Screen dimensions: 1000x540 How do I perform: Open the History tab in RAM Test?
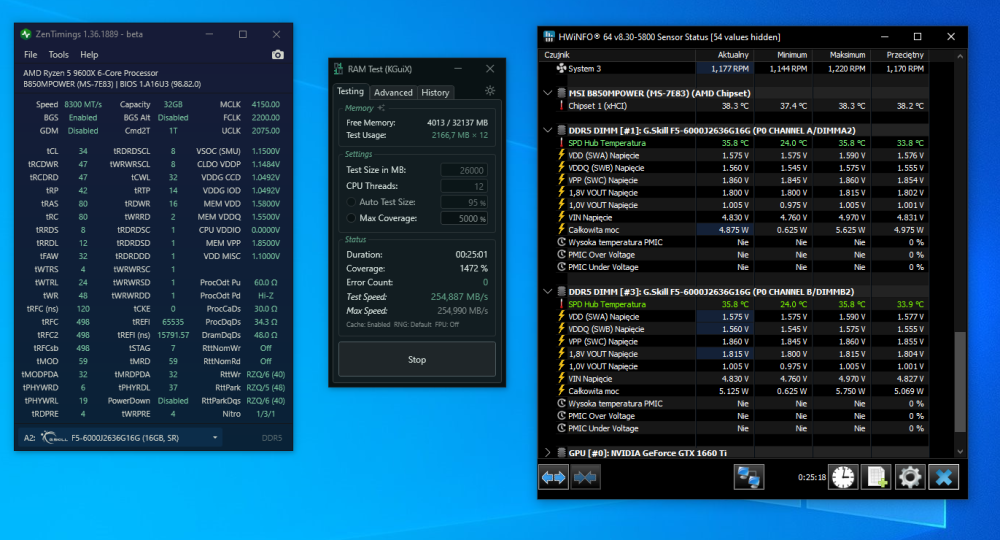tap(435, 92)
